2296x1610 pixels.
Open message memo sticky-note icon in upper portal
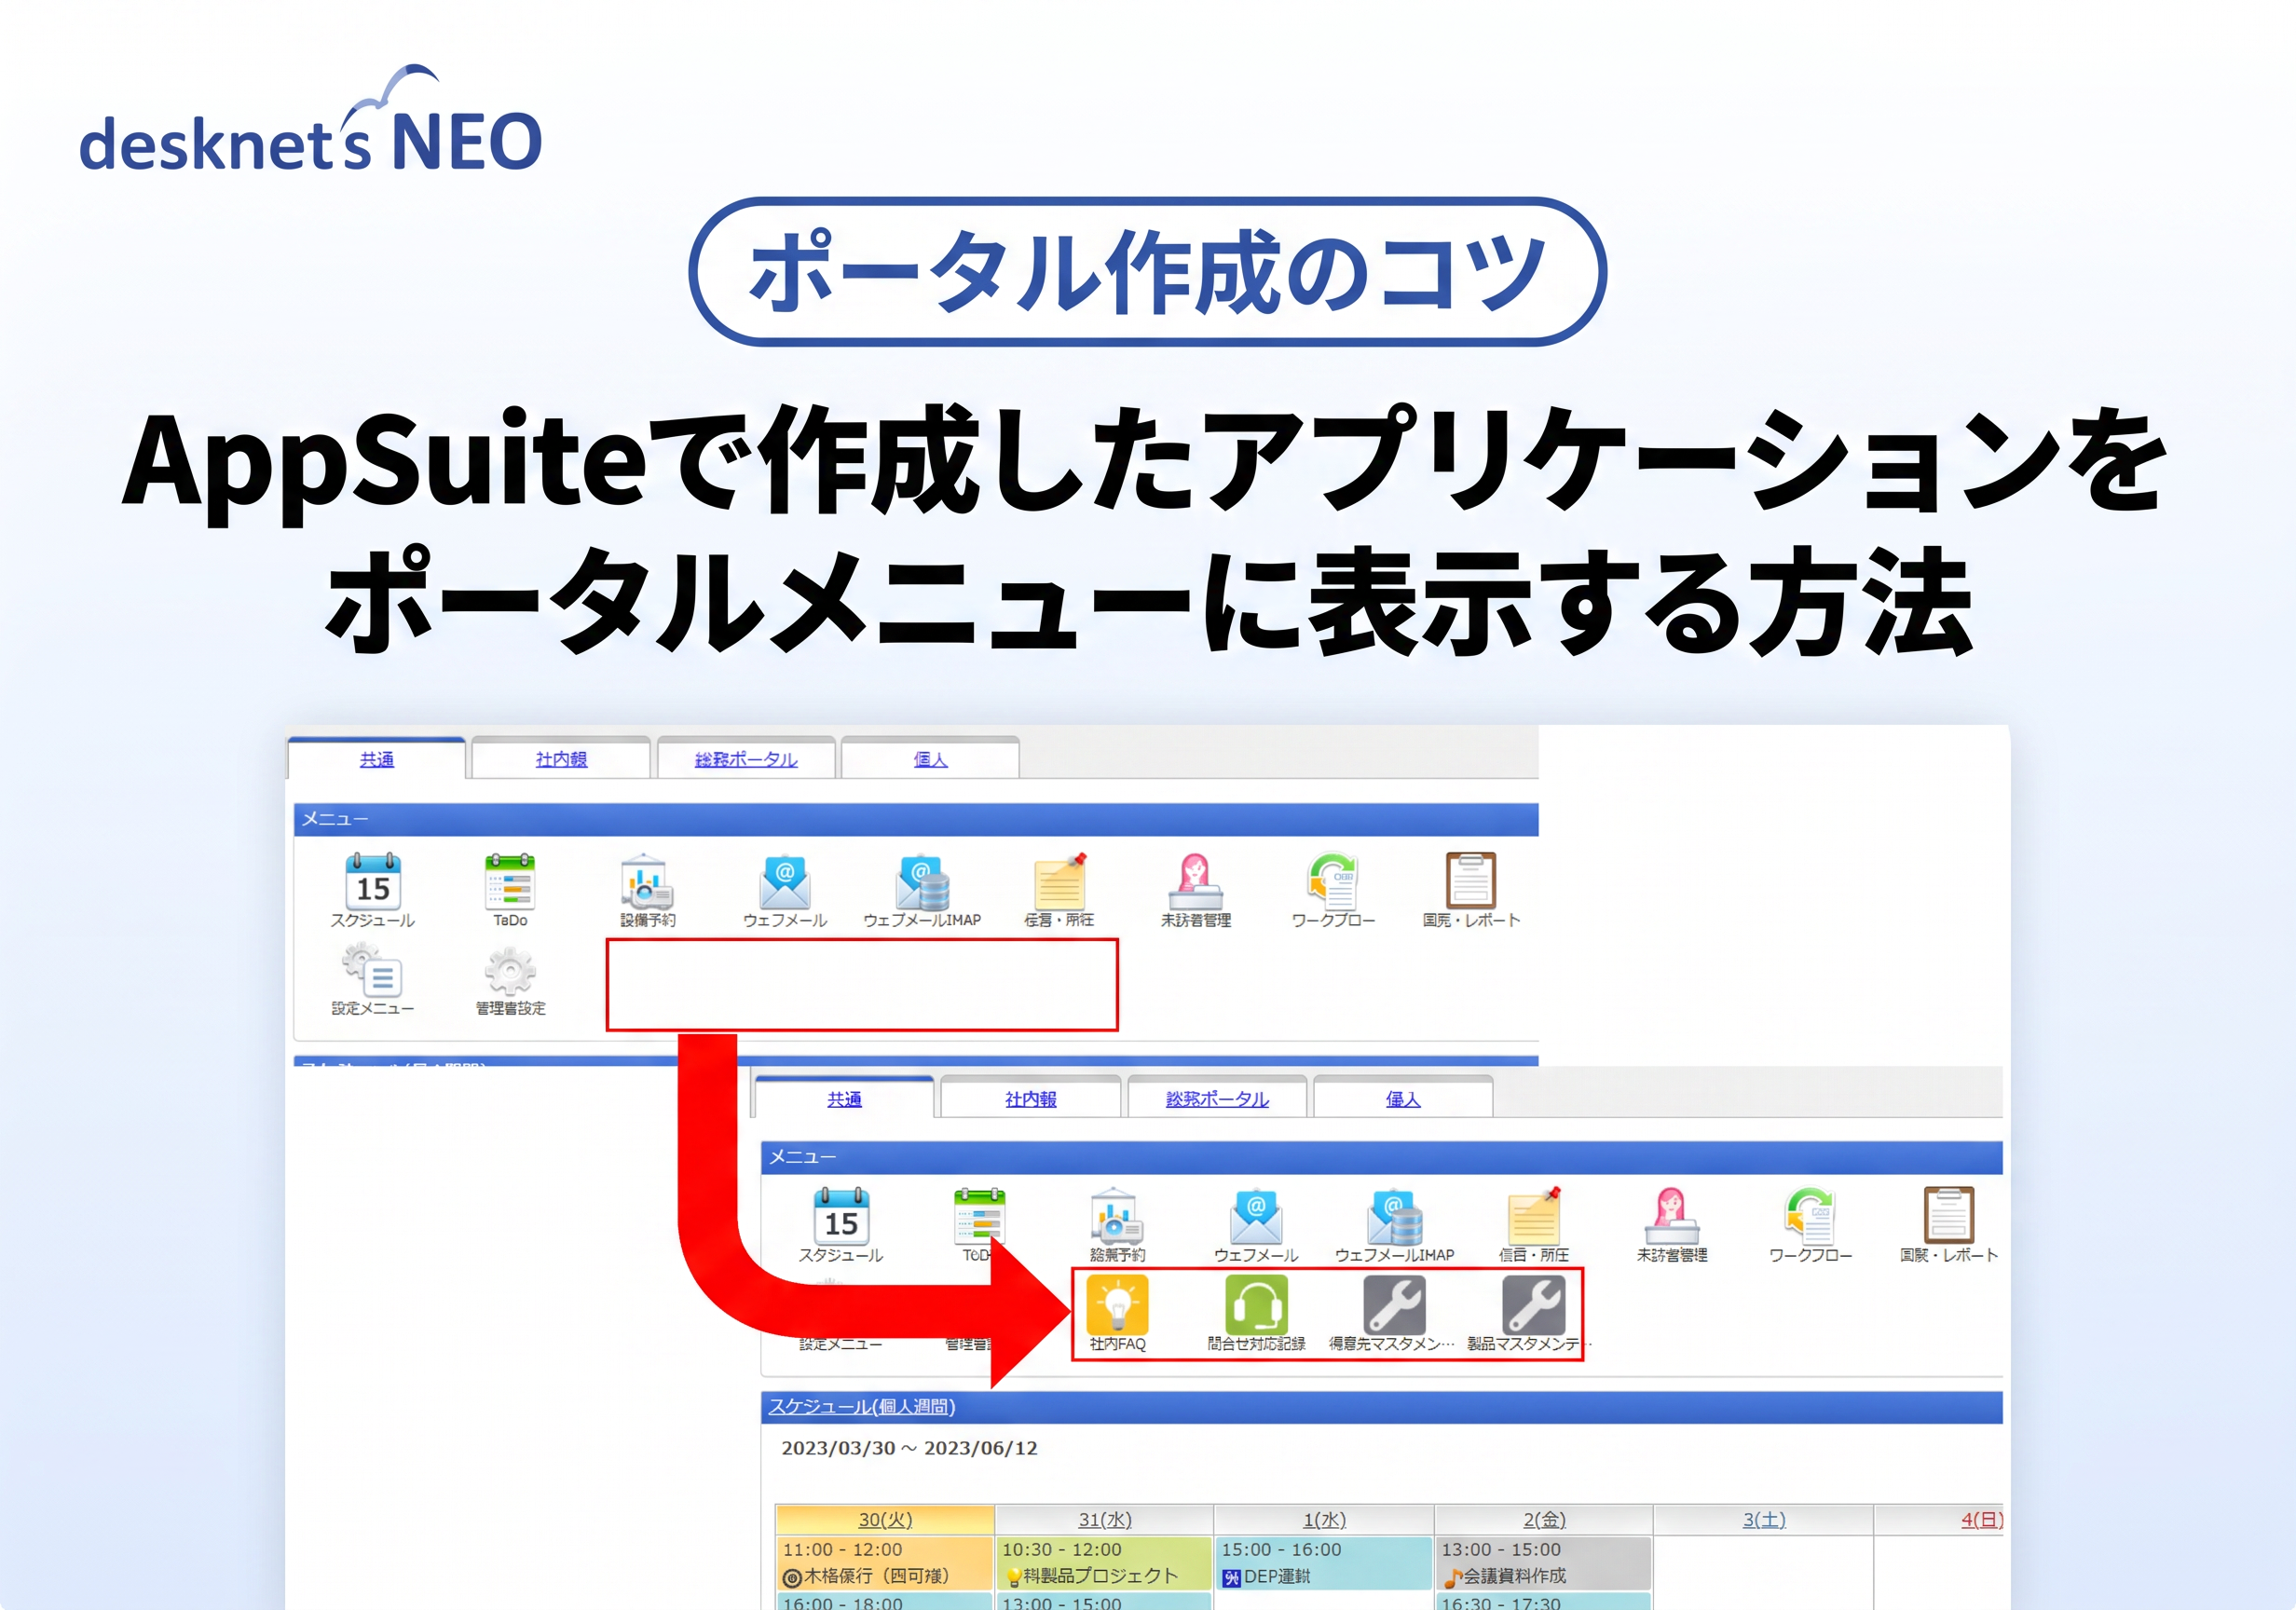pyautogui.click(x=1060, y=881)
